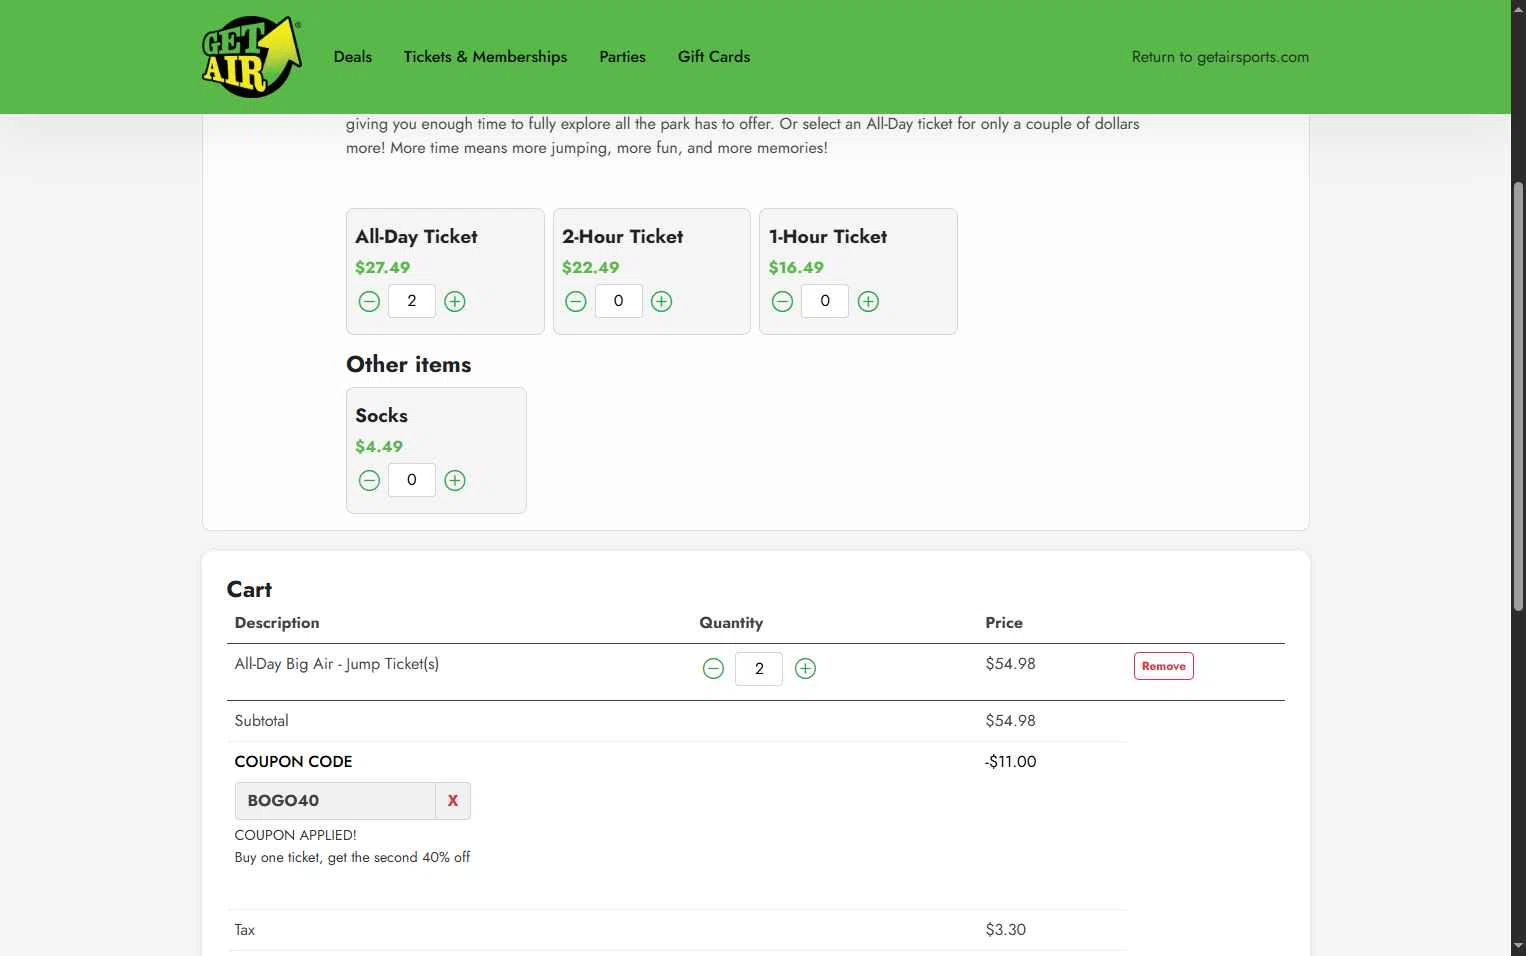Click the Other items heading

click(408, 365)
